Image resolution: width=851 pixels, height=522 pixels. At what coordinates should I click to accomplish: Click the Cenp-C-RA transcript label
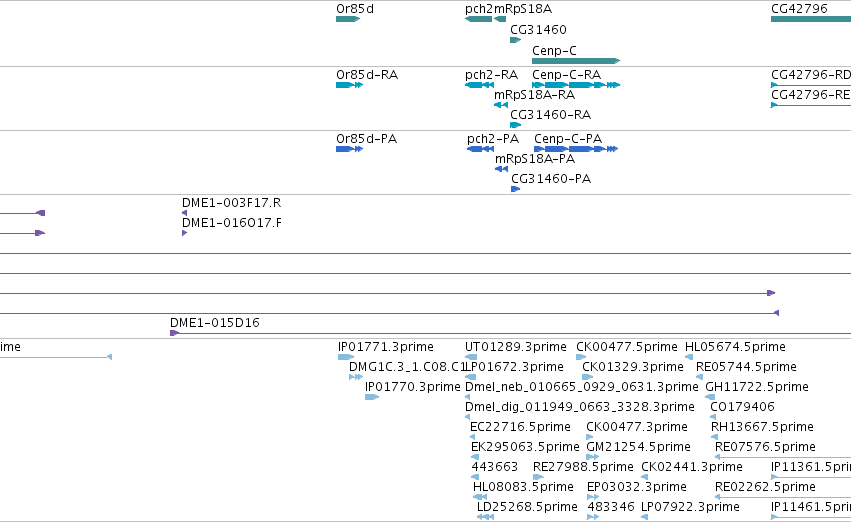pyautogui.click(x=566, y=74)
